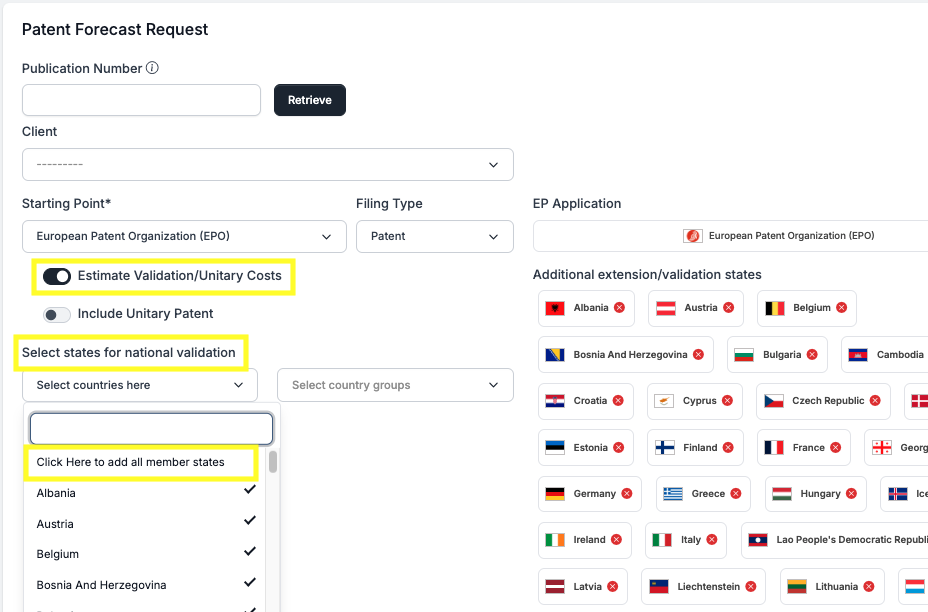Expand the Starting Point dropdown
This screenshot has width=928, height=612.
(x=181, y=237)
